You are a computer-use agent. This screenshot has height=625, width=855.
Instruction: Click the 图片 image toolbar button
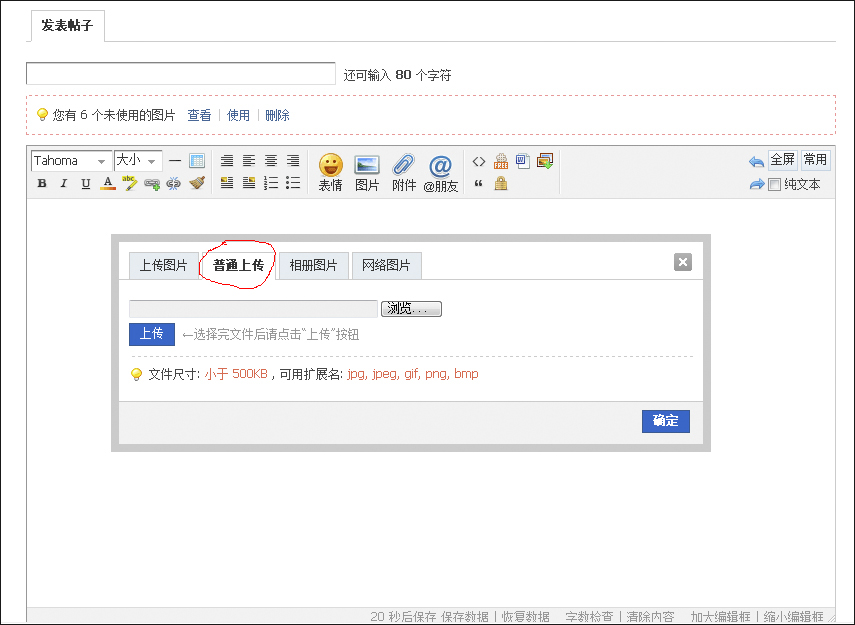click(x=367, y=173)
